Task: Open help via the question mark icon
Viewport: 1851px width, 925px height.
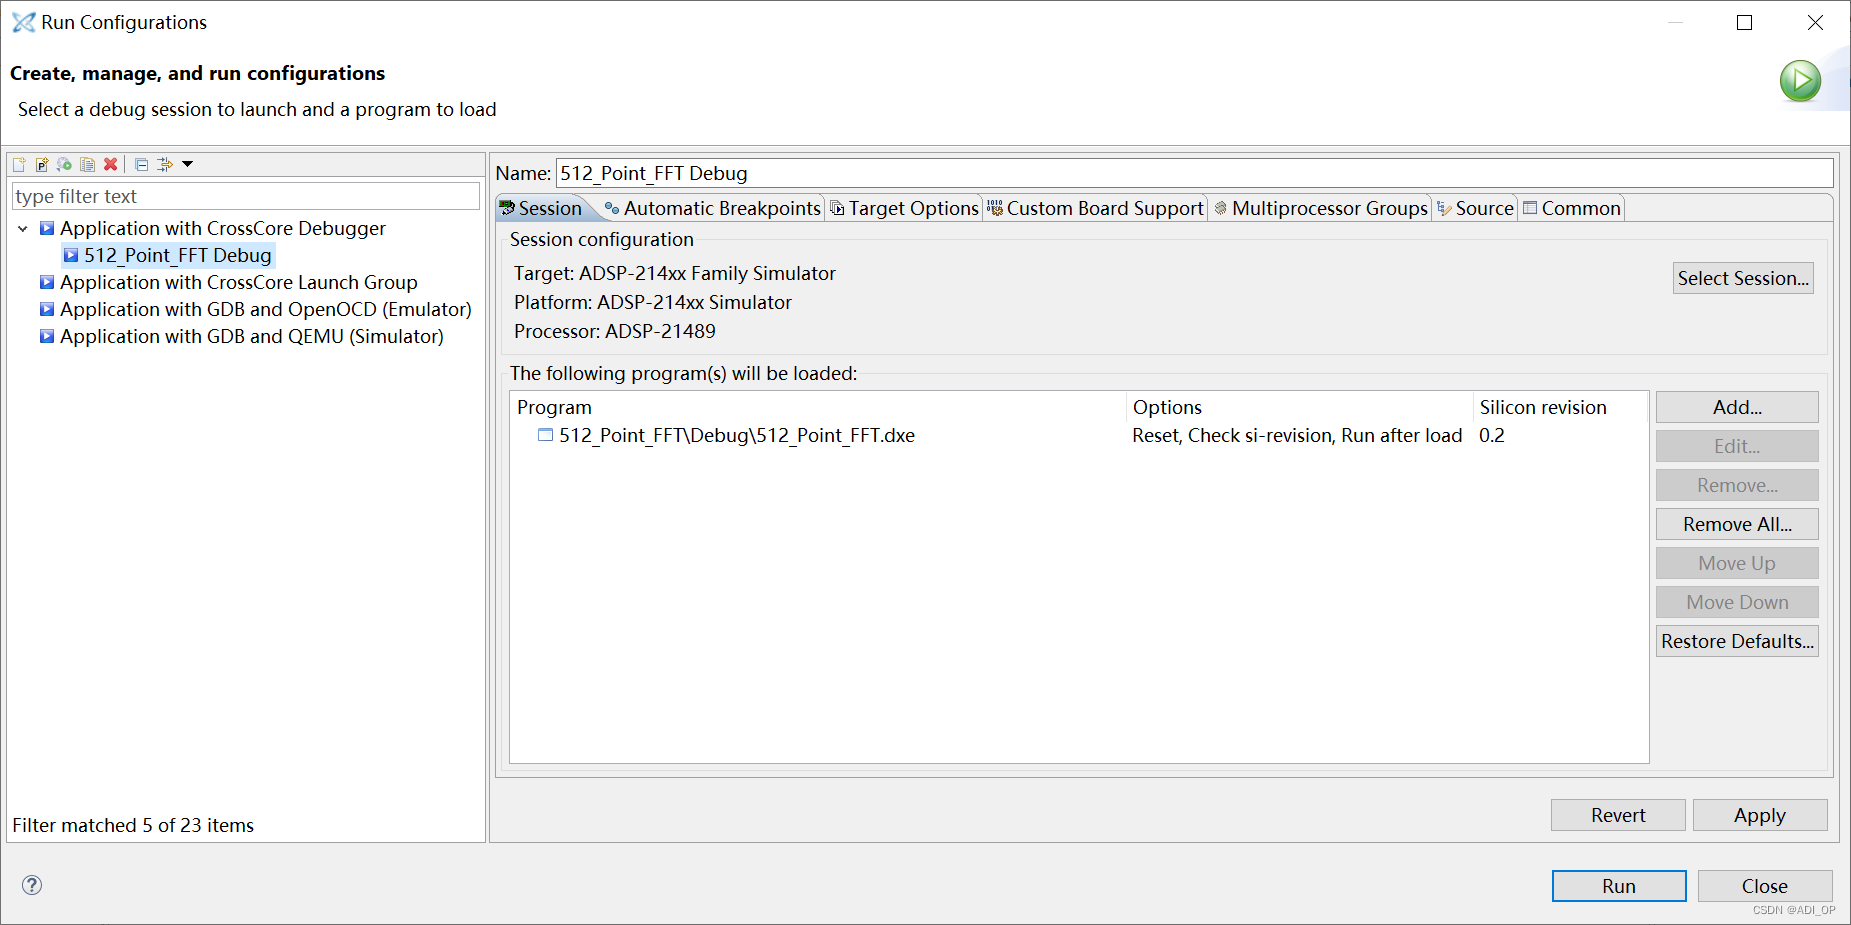Action: (x=32, y=885)
